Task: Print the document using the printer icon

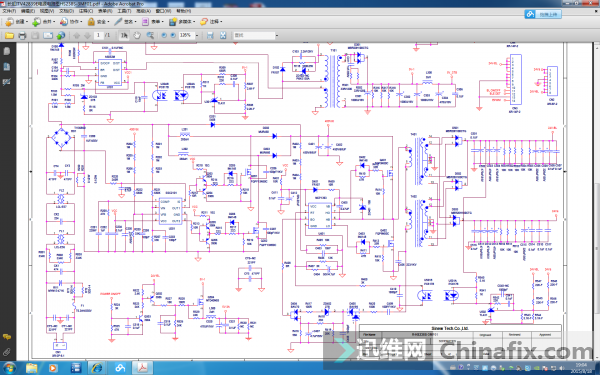Action: click(x=22, y=36)
